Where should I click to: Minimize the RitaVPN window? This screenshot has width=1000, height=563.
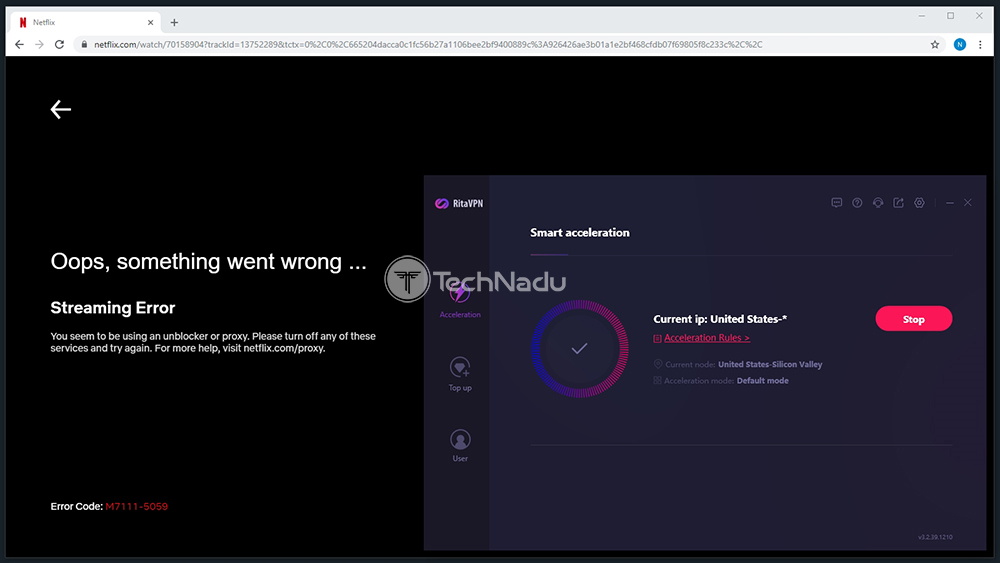point(950,203)
